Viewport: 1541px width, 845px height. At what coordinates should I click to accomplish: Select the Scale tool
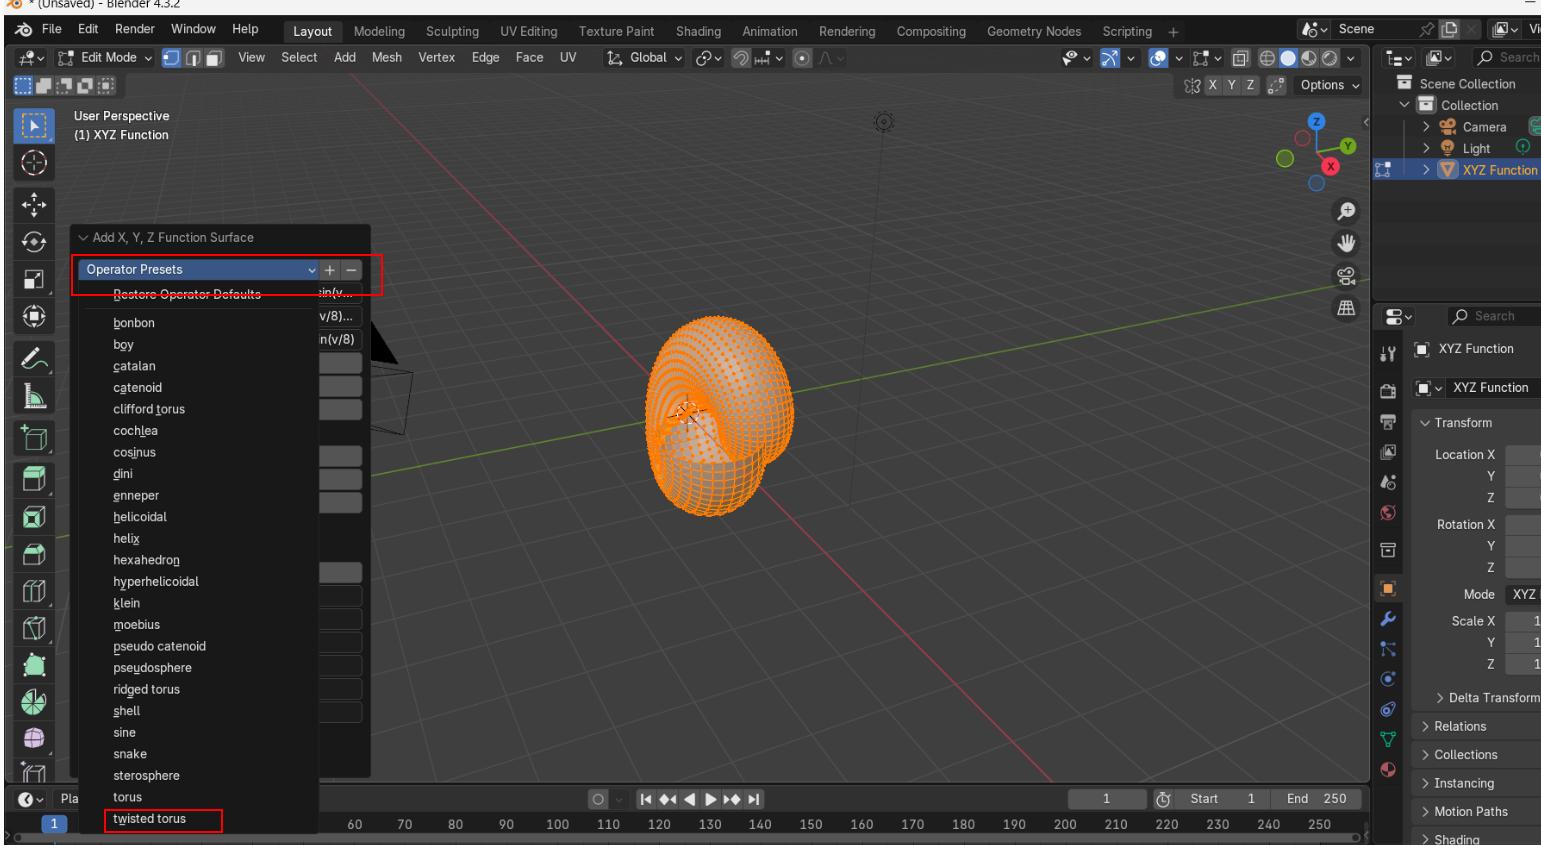pos(34,279)
